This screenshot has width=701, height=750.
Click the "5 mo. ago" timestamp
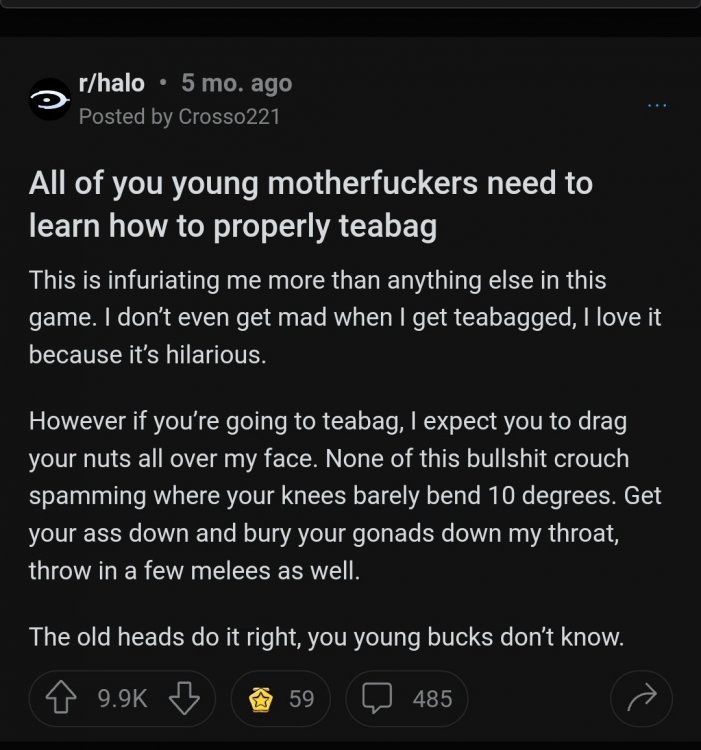237,84
